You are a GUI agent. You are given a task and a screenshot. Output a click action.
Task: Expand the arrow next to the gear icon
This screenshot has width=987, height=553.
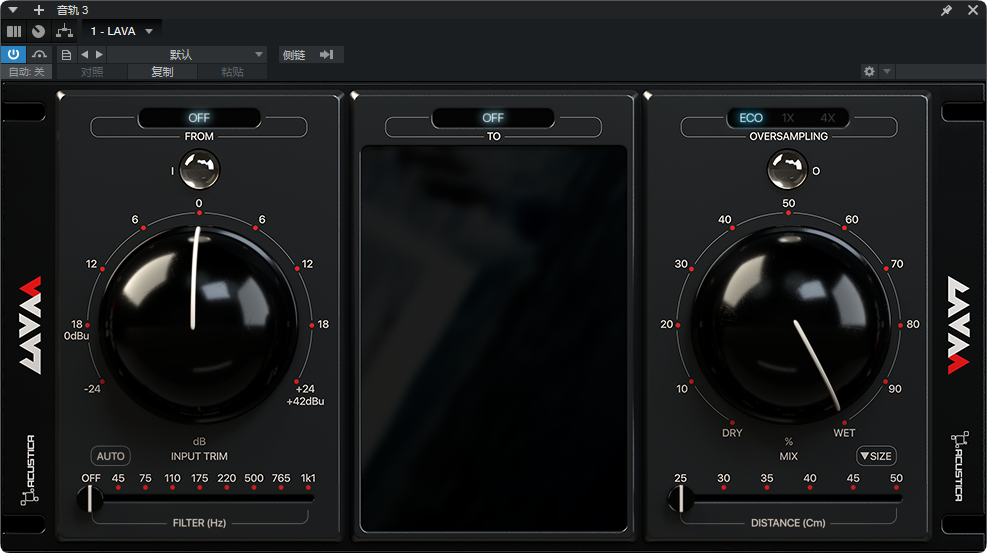point(887,71)
